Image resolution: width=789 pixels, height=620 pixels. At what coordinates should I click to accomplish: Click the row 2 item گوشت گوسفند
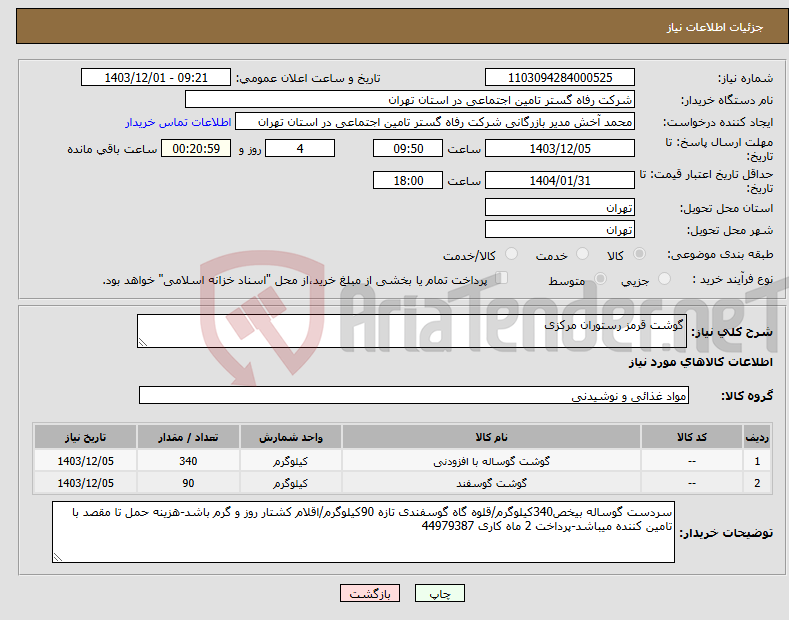491,483
